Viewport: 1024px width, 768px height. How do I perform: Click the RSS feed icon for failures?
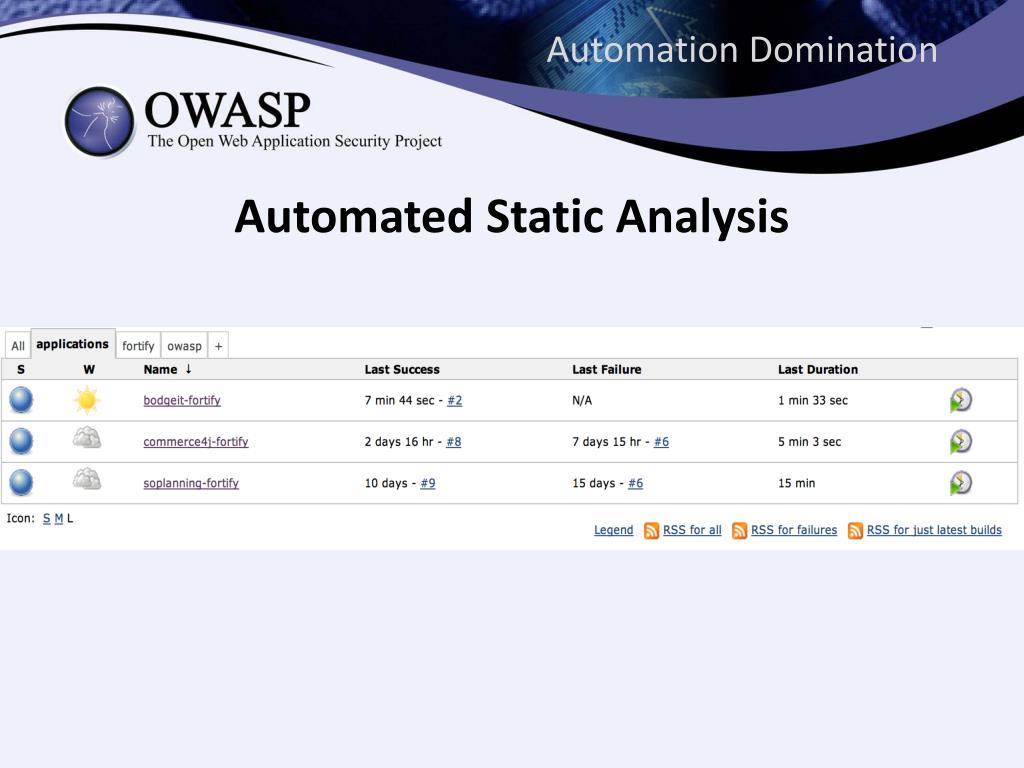pos(739,530)
